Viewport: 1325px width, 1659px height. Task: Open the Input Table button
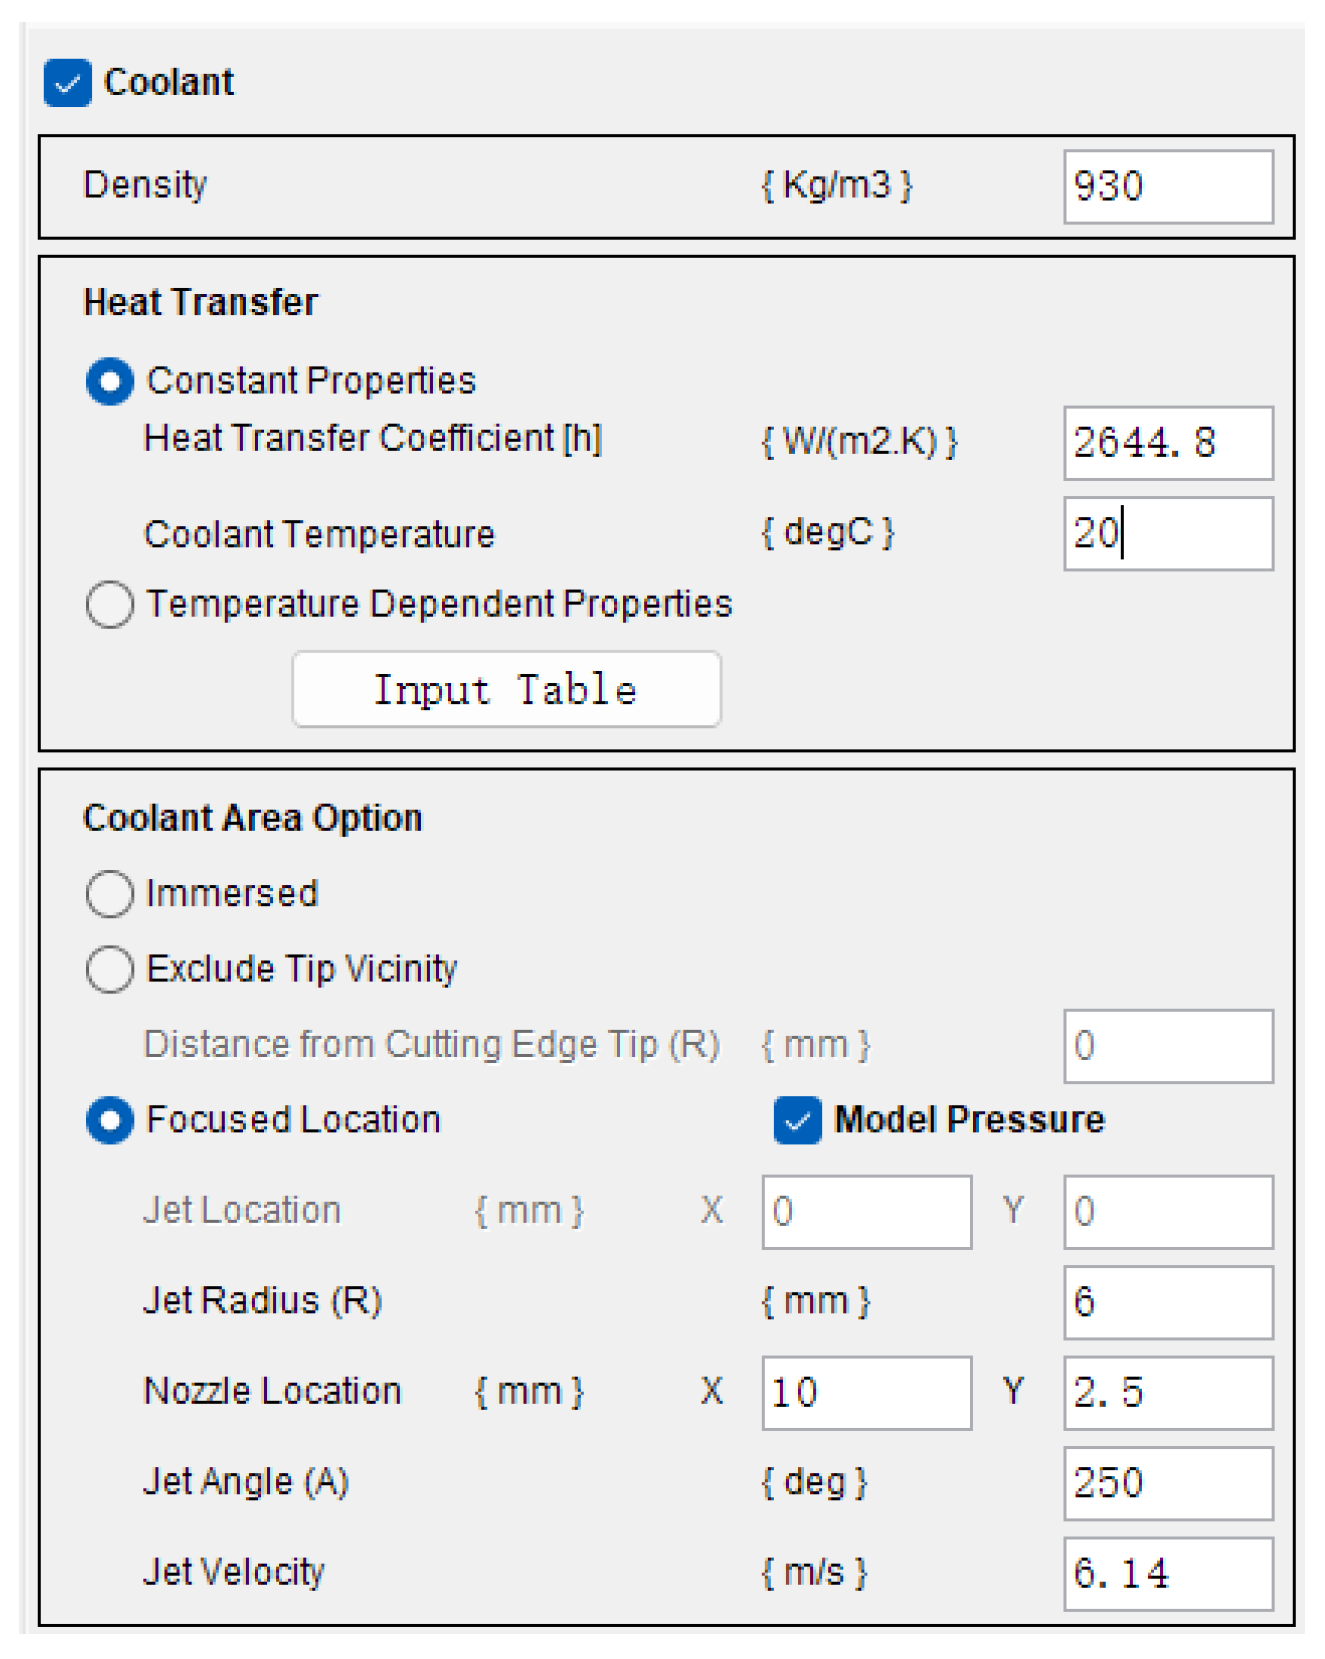[506, 689]
